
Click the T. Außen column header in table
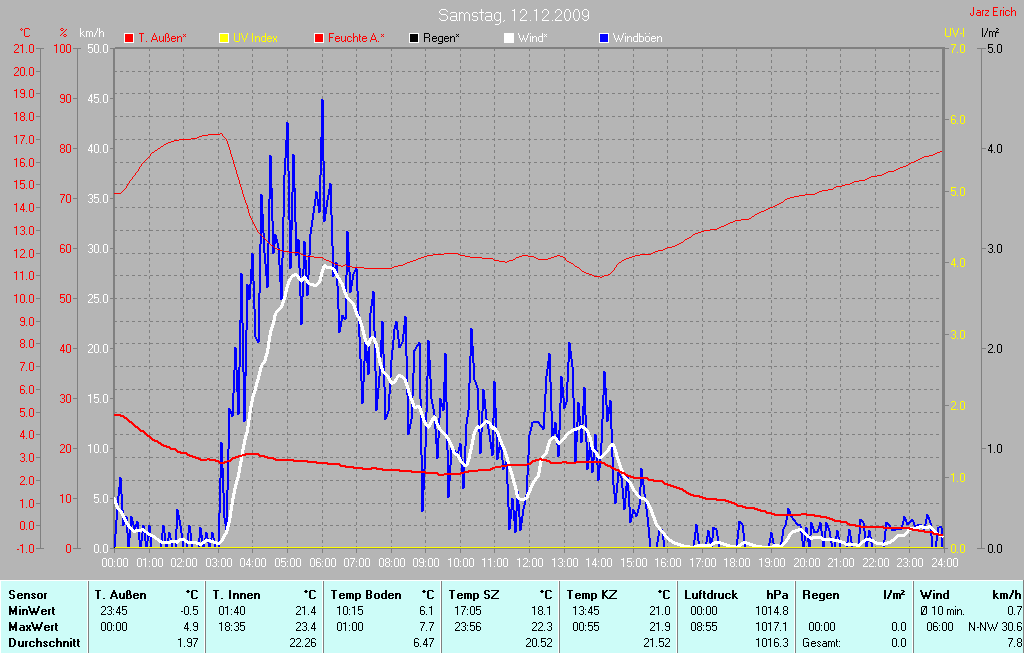tap(120, 595)
